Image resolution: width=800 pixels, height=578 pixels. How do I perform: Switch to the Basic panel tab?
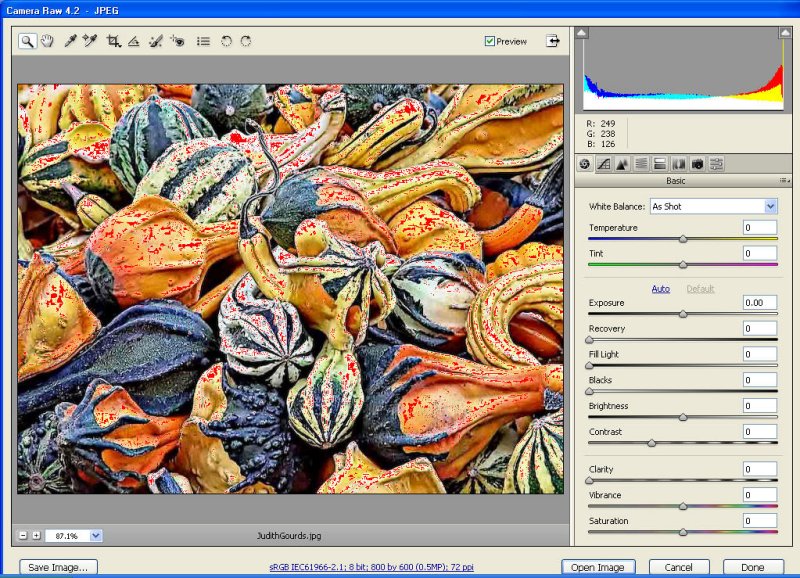tap(585, 164)
